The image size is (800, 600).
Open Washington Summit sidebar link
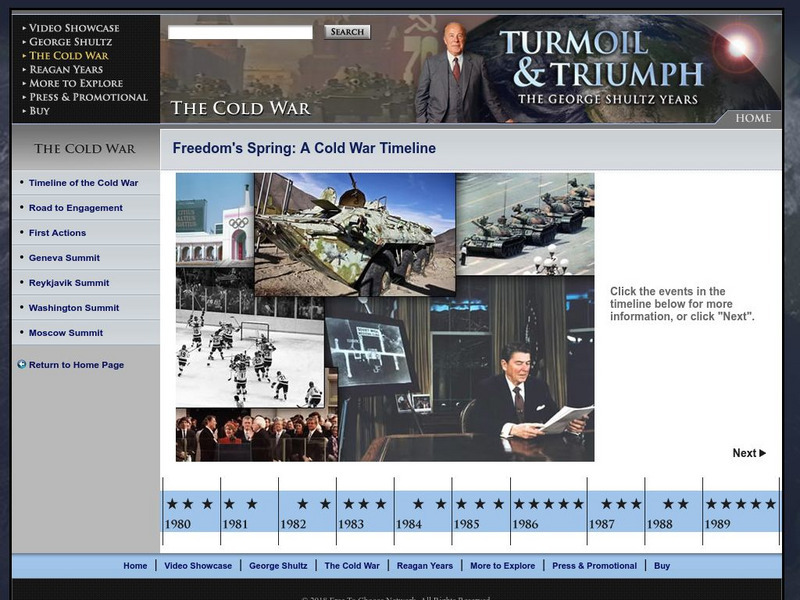(74, 308)
